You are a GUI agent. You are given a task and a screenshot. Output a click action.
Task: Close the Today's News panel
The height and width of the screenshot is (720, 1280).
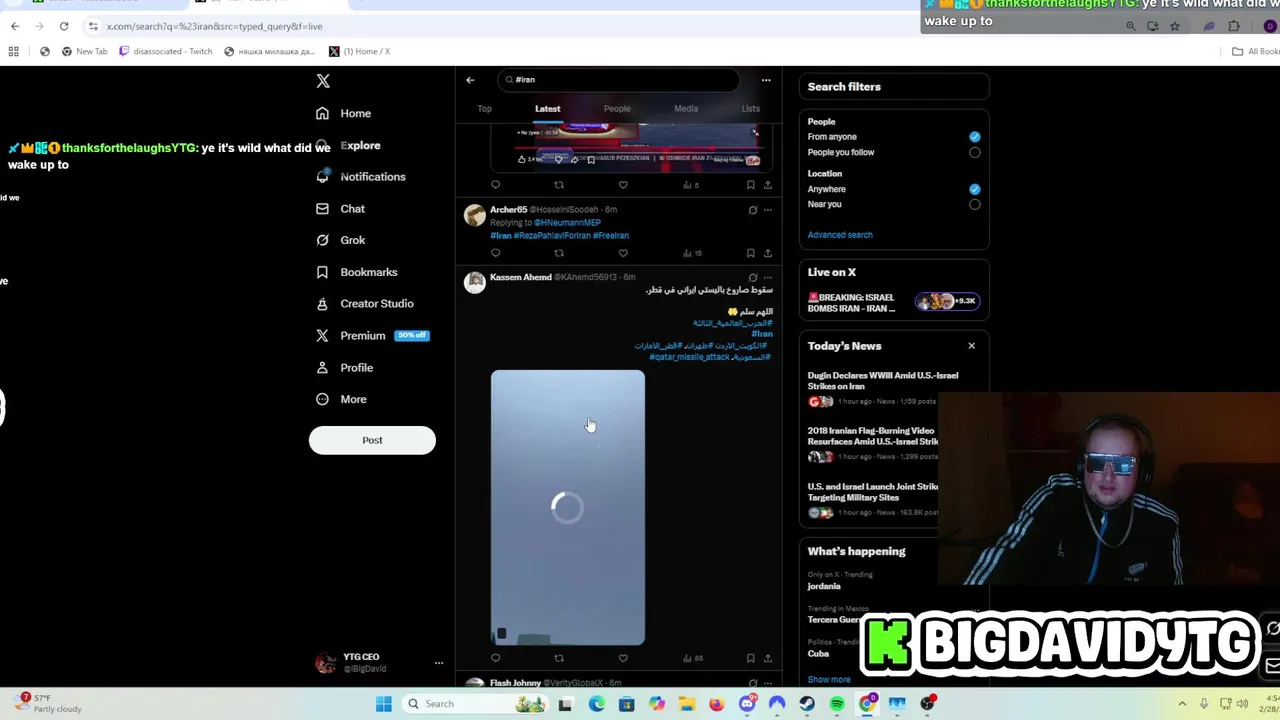click(x=971, y=346)
